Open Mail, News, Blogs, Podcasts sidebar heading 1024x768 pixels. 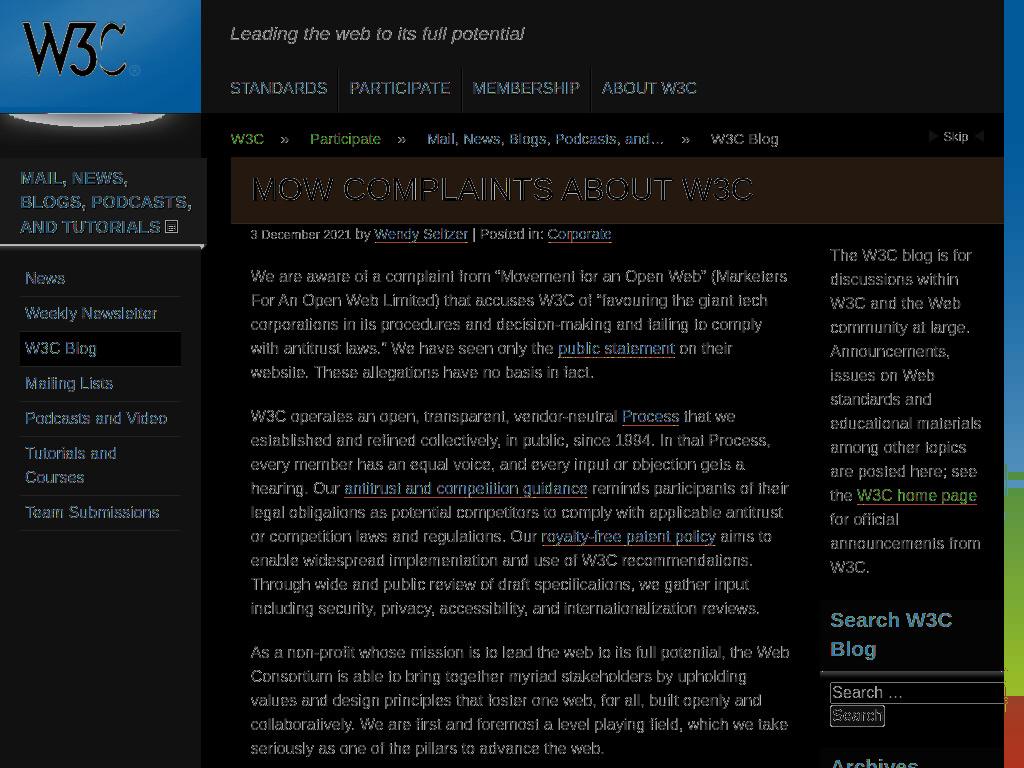(106, 202)
